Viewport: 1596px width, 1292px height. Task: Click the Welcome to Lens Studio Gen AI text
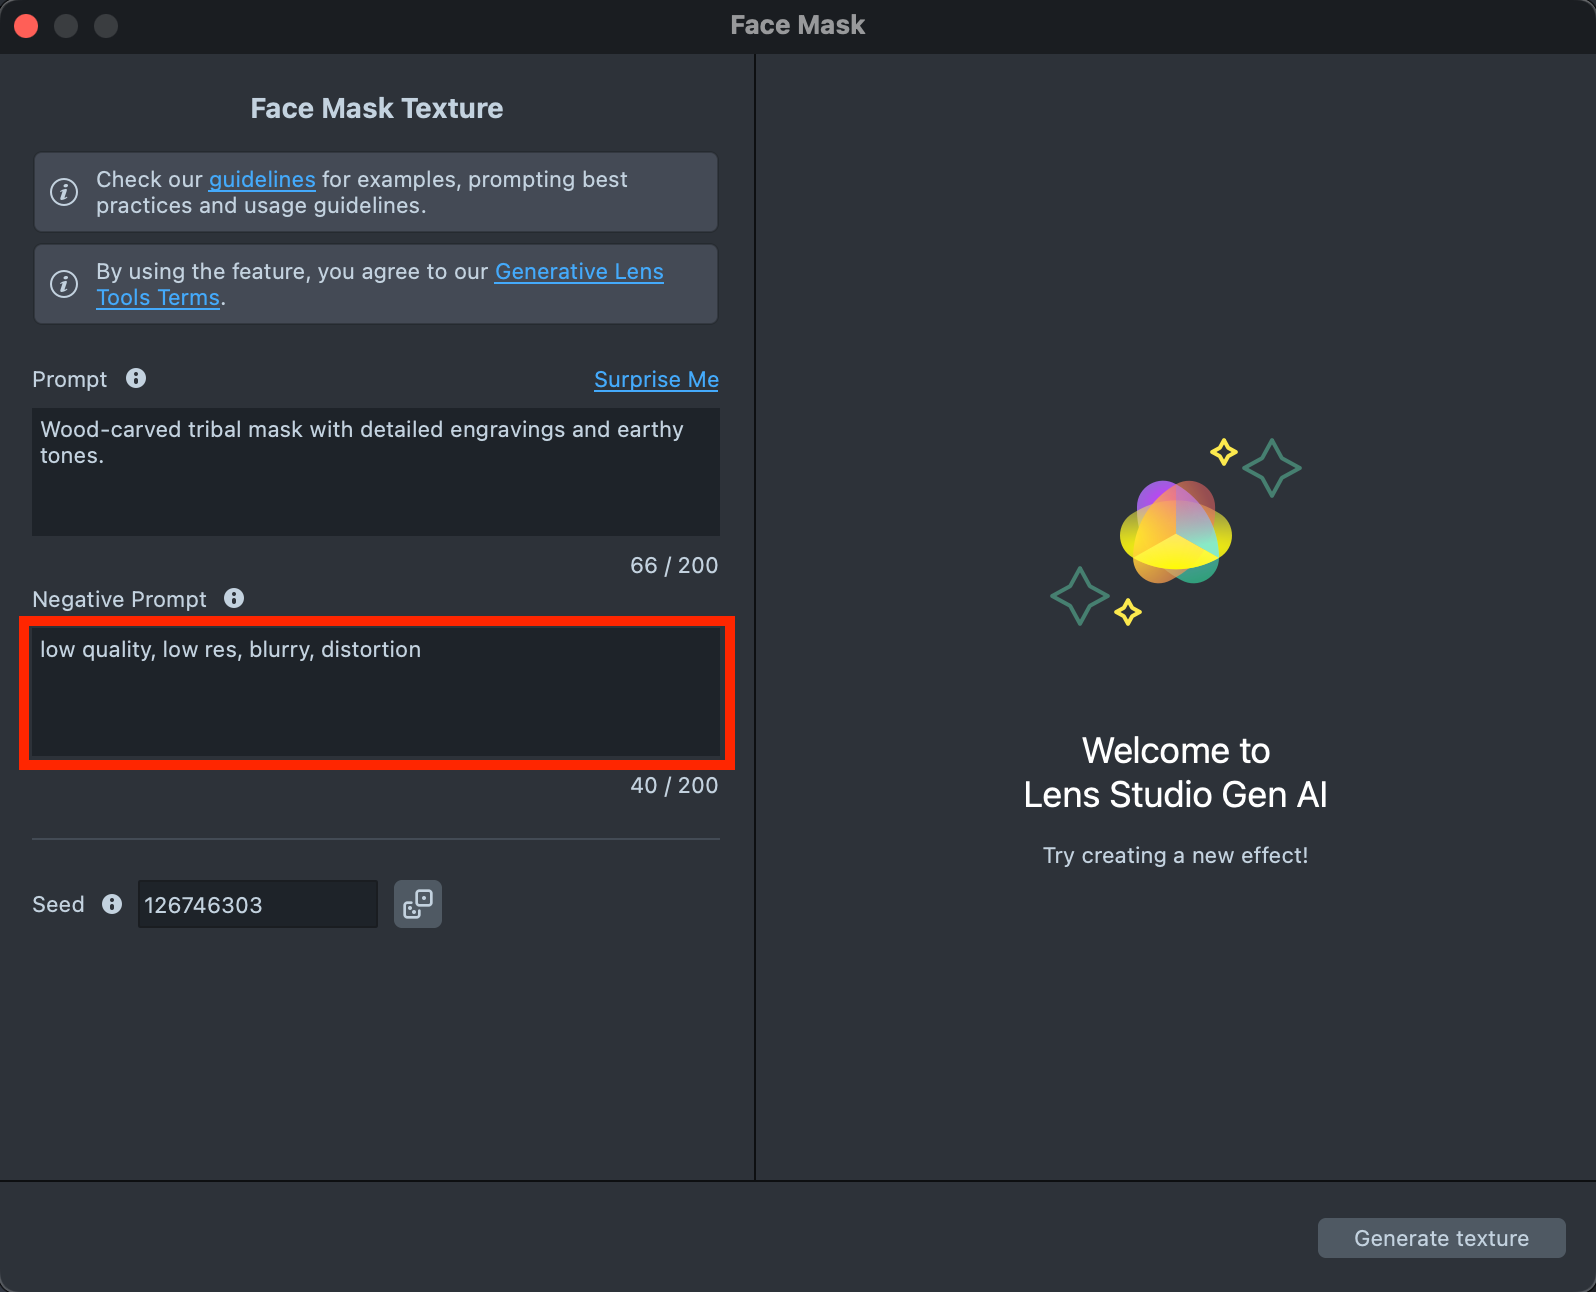(x=1175, y=773)
